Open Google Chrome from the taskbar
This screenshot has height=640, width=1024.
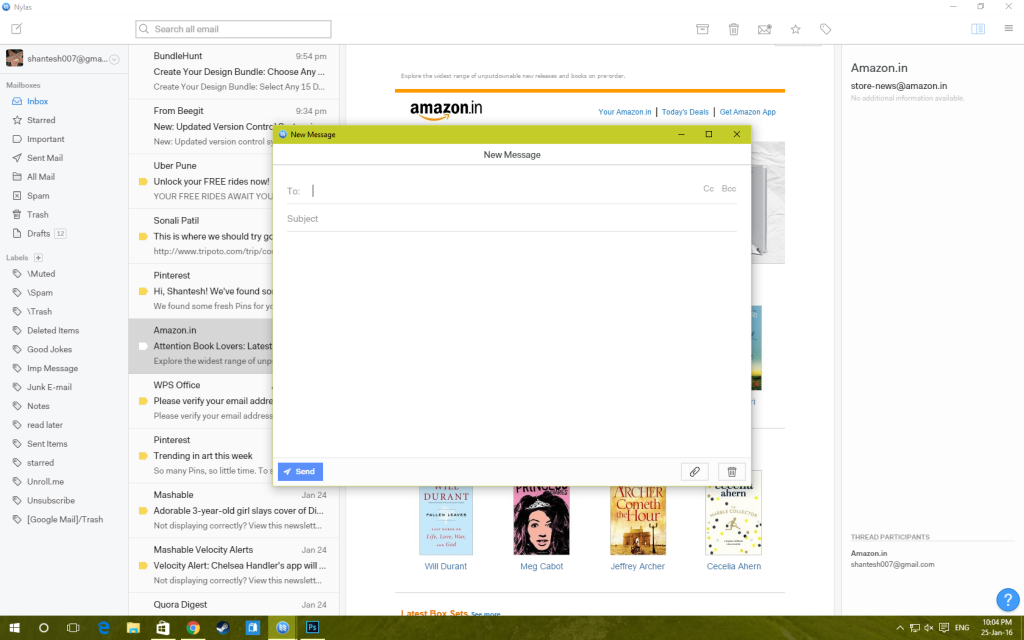193,628
